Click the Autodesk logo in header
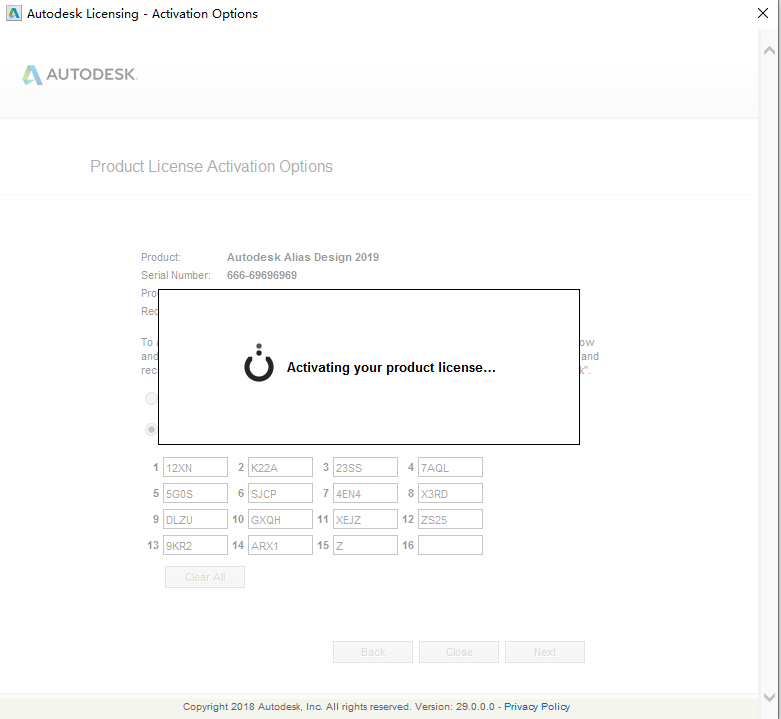 (80, 75)
